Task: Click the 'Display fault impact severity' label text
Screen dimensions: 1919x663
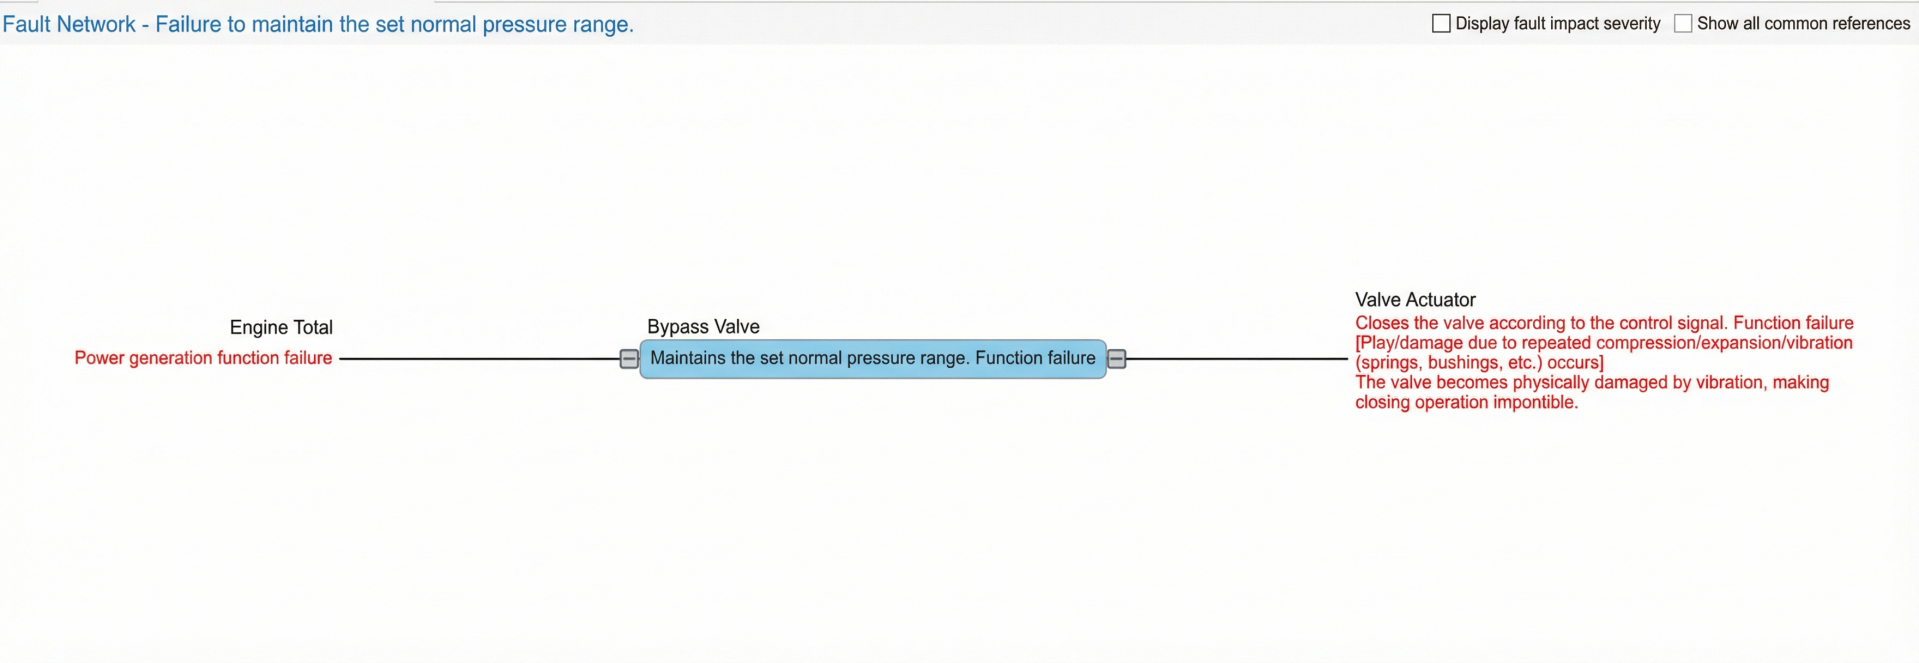Action: click(x=1557, y=23)
